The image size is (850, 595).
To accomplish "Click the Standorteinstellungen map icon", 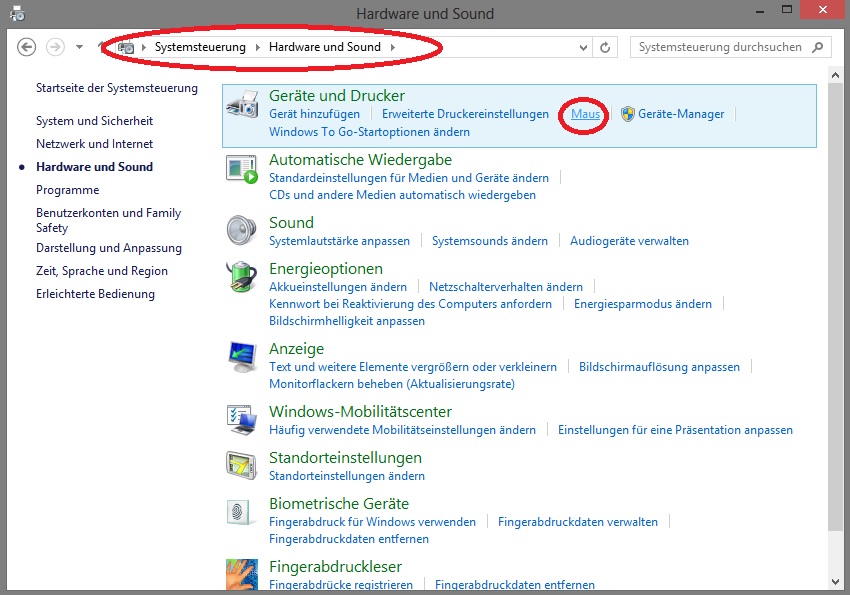I will tap(242, 465).
